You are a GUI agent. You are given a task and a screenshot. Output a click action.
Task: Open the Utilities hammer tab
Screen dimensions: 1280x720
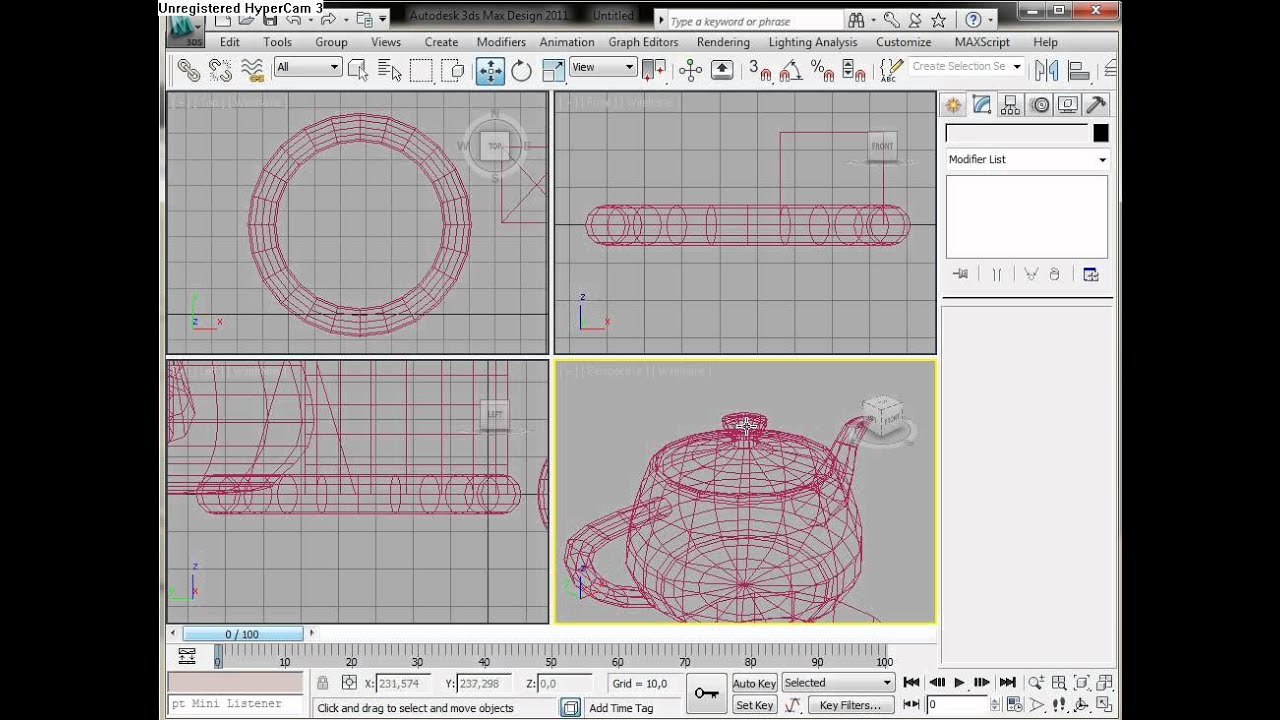pyautogui.click(x=1097, y=105)
